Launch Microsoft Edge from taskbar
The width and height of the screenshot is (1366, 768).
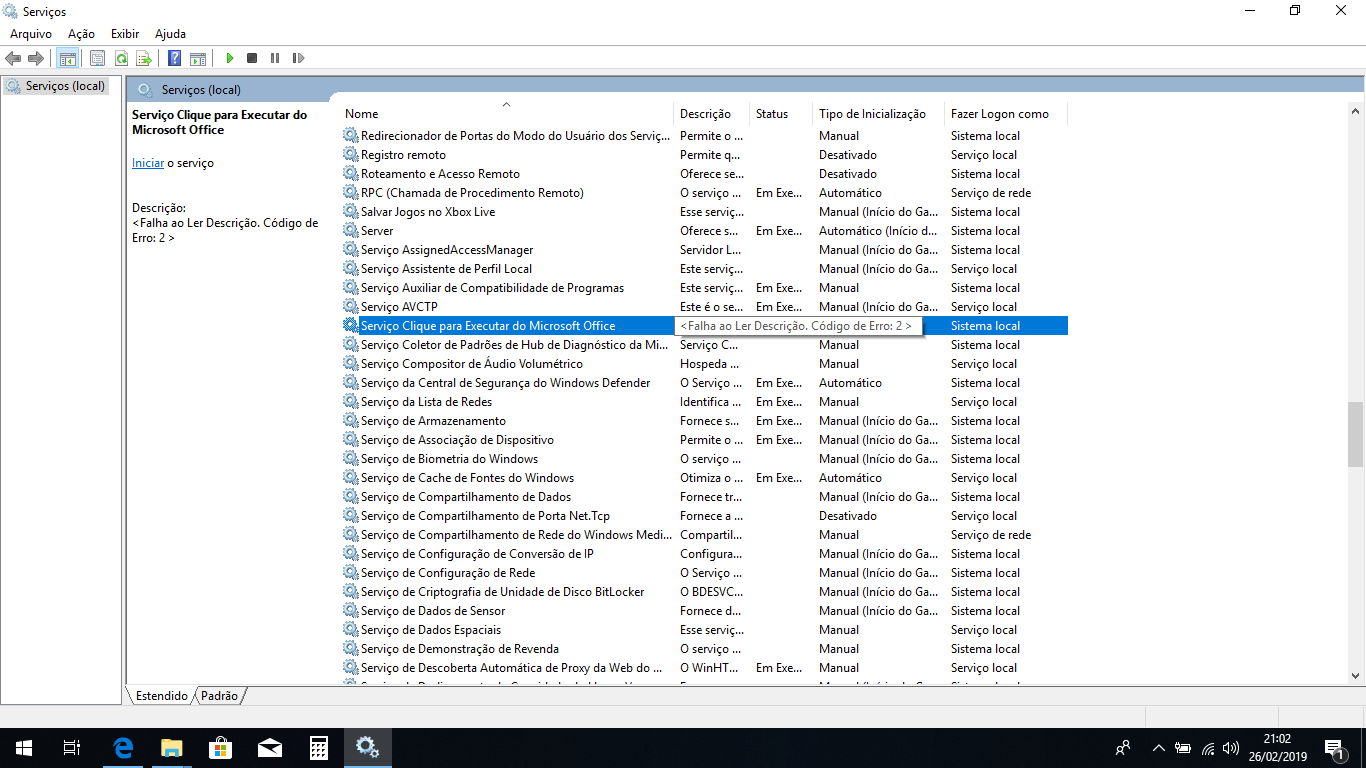(x=123, y=747)
